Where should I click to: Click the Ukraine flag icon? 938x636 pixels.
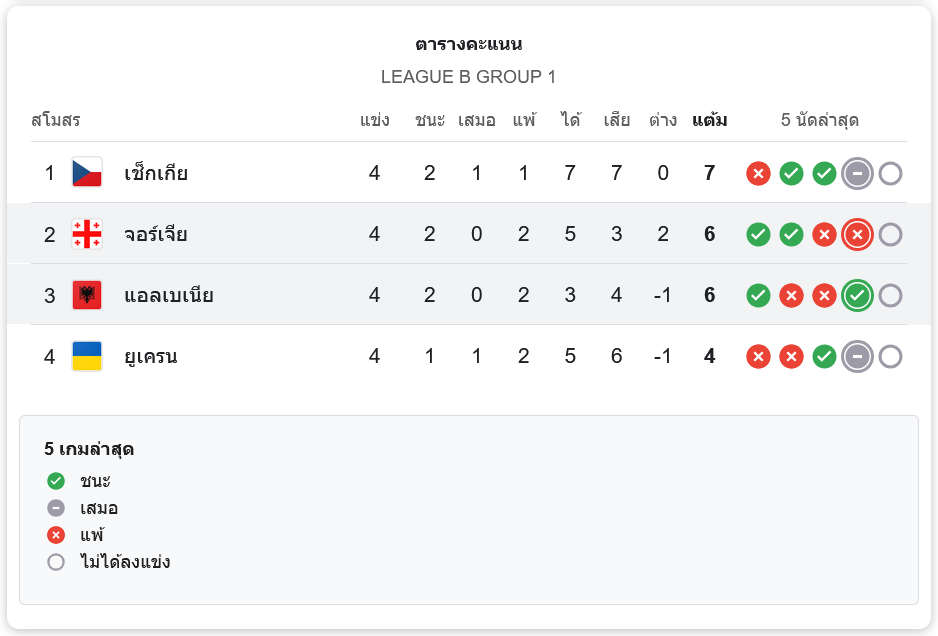87,356
